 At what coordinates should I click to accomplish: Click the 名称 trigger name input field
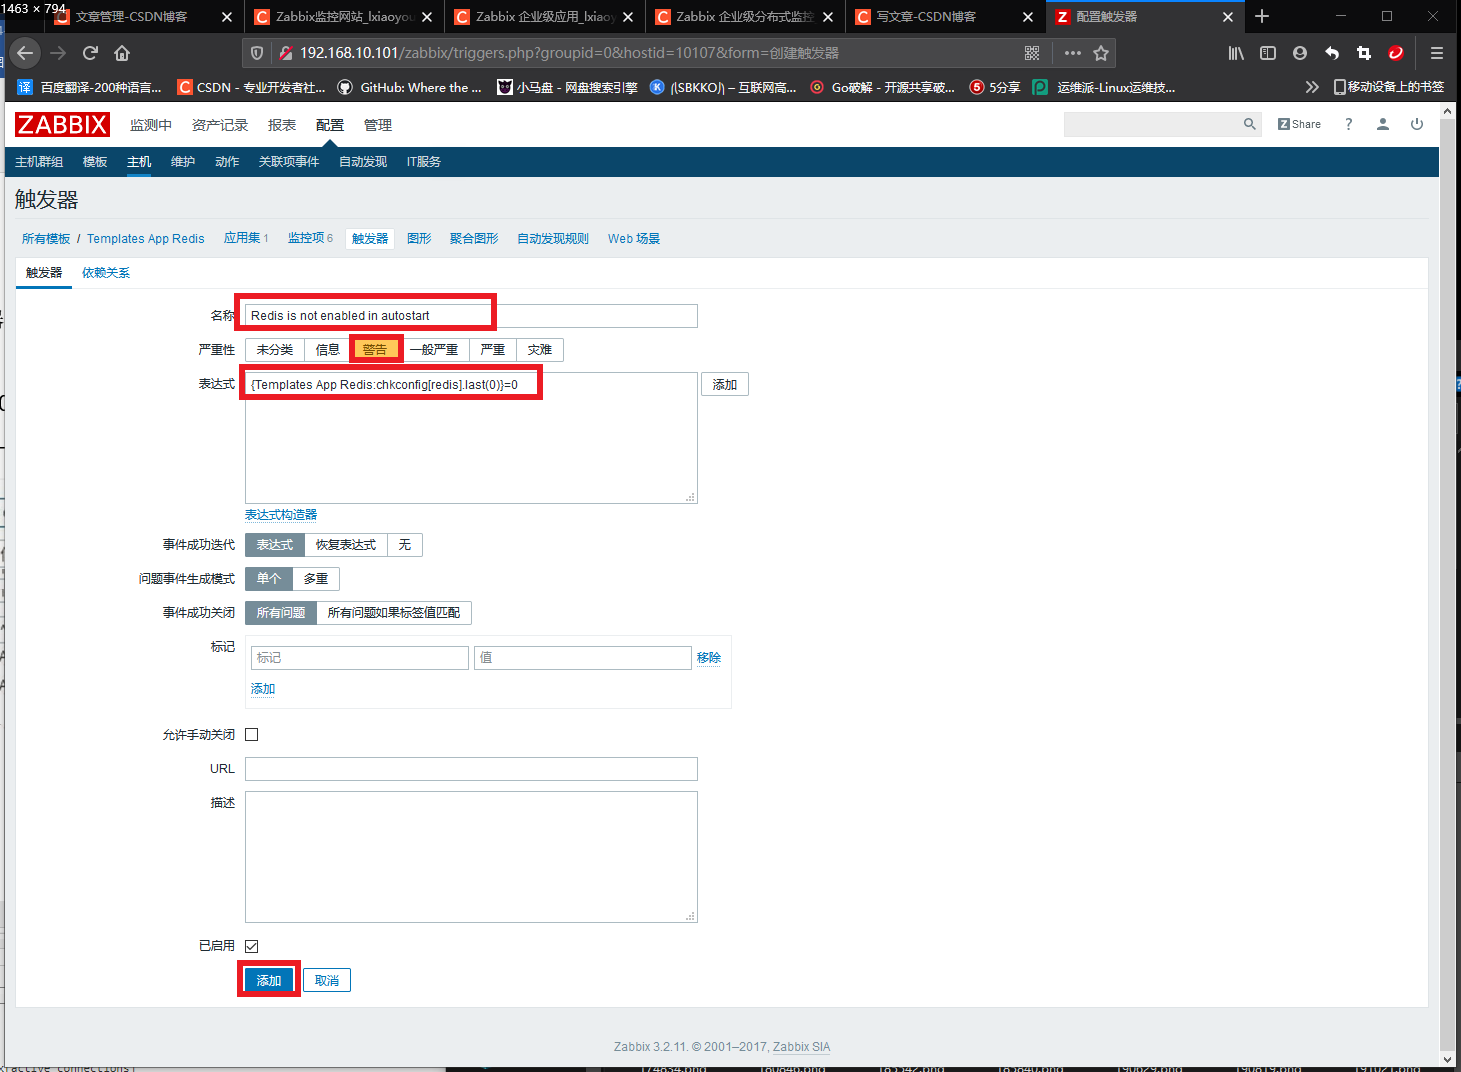(471, 316)
